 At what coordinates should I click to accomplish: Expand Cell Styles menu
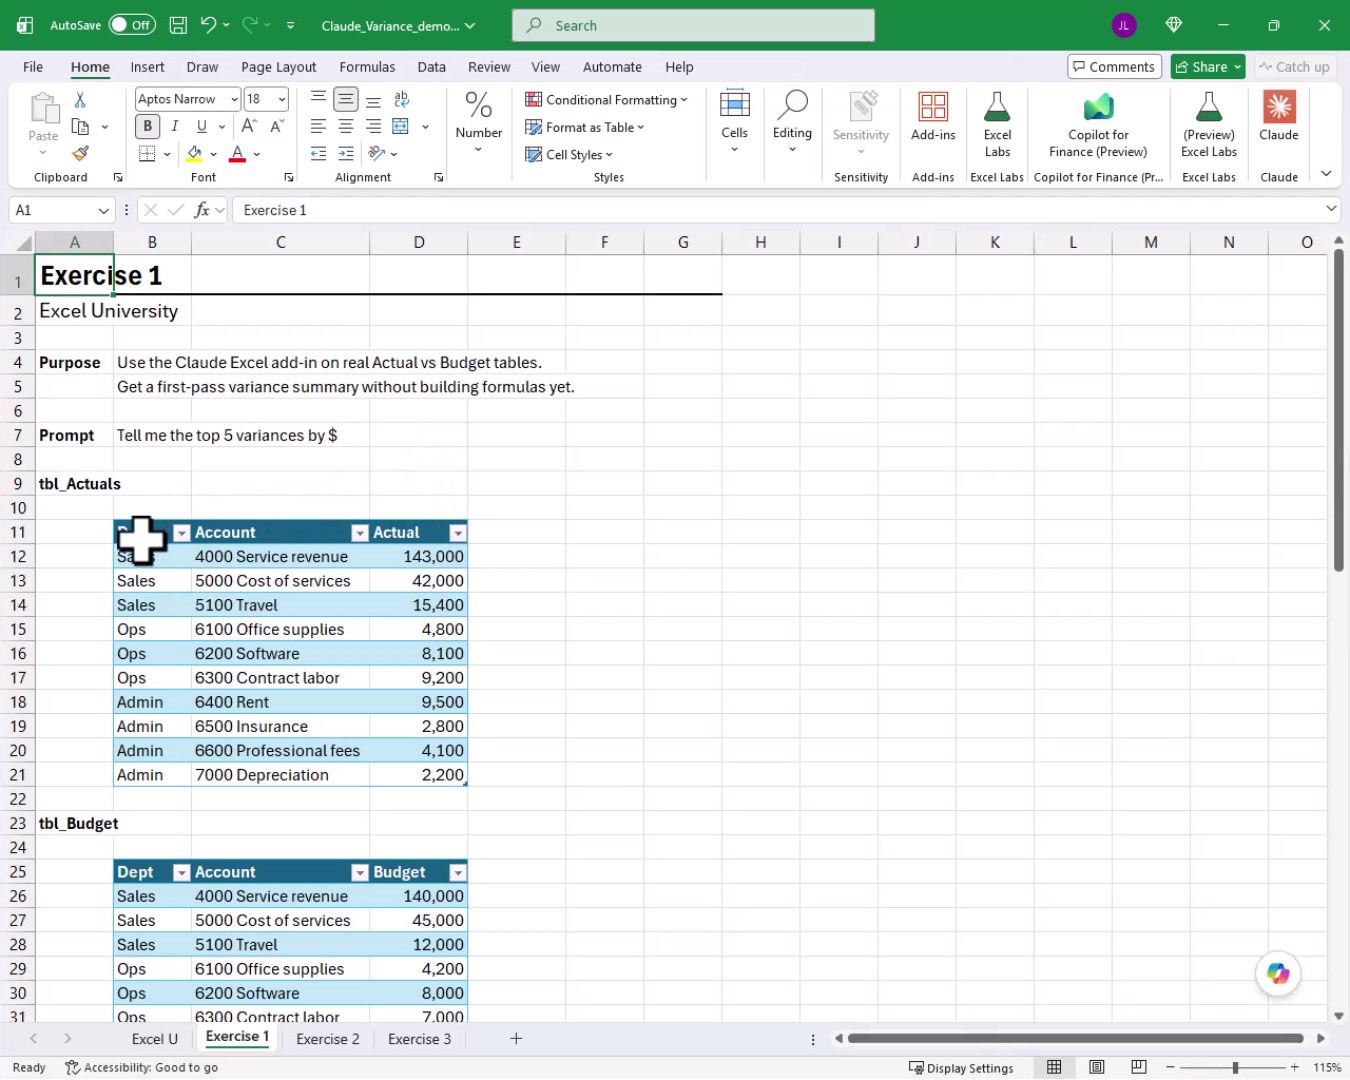tap(569, 154)
